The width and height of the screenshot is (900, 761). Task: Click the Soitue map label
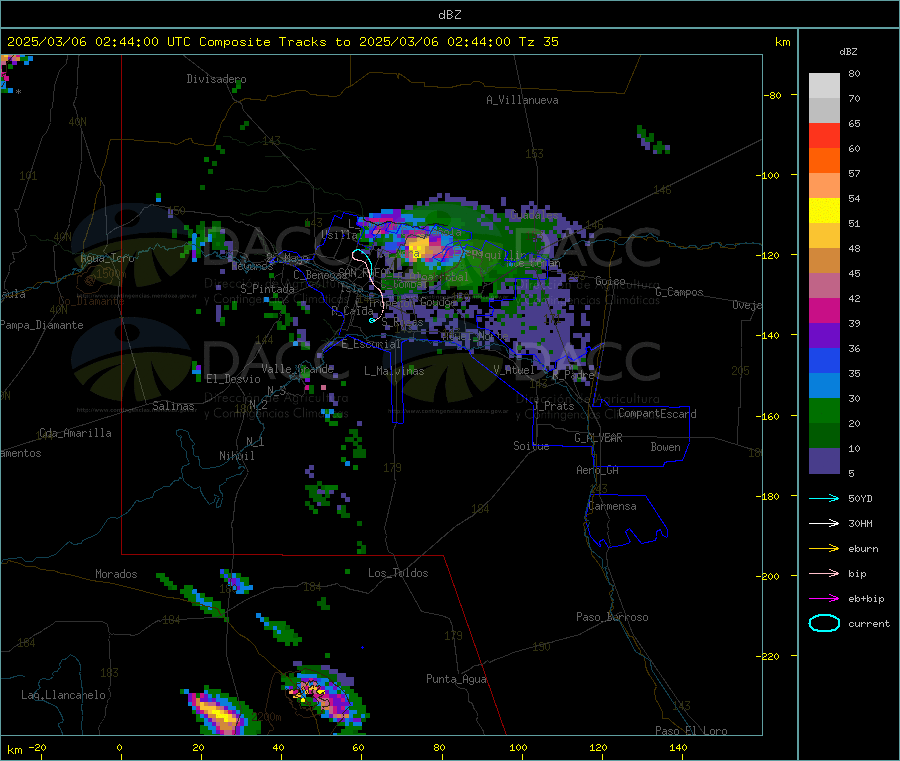coord(531,446)
